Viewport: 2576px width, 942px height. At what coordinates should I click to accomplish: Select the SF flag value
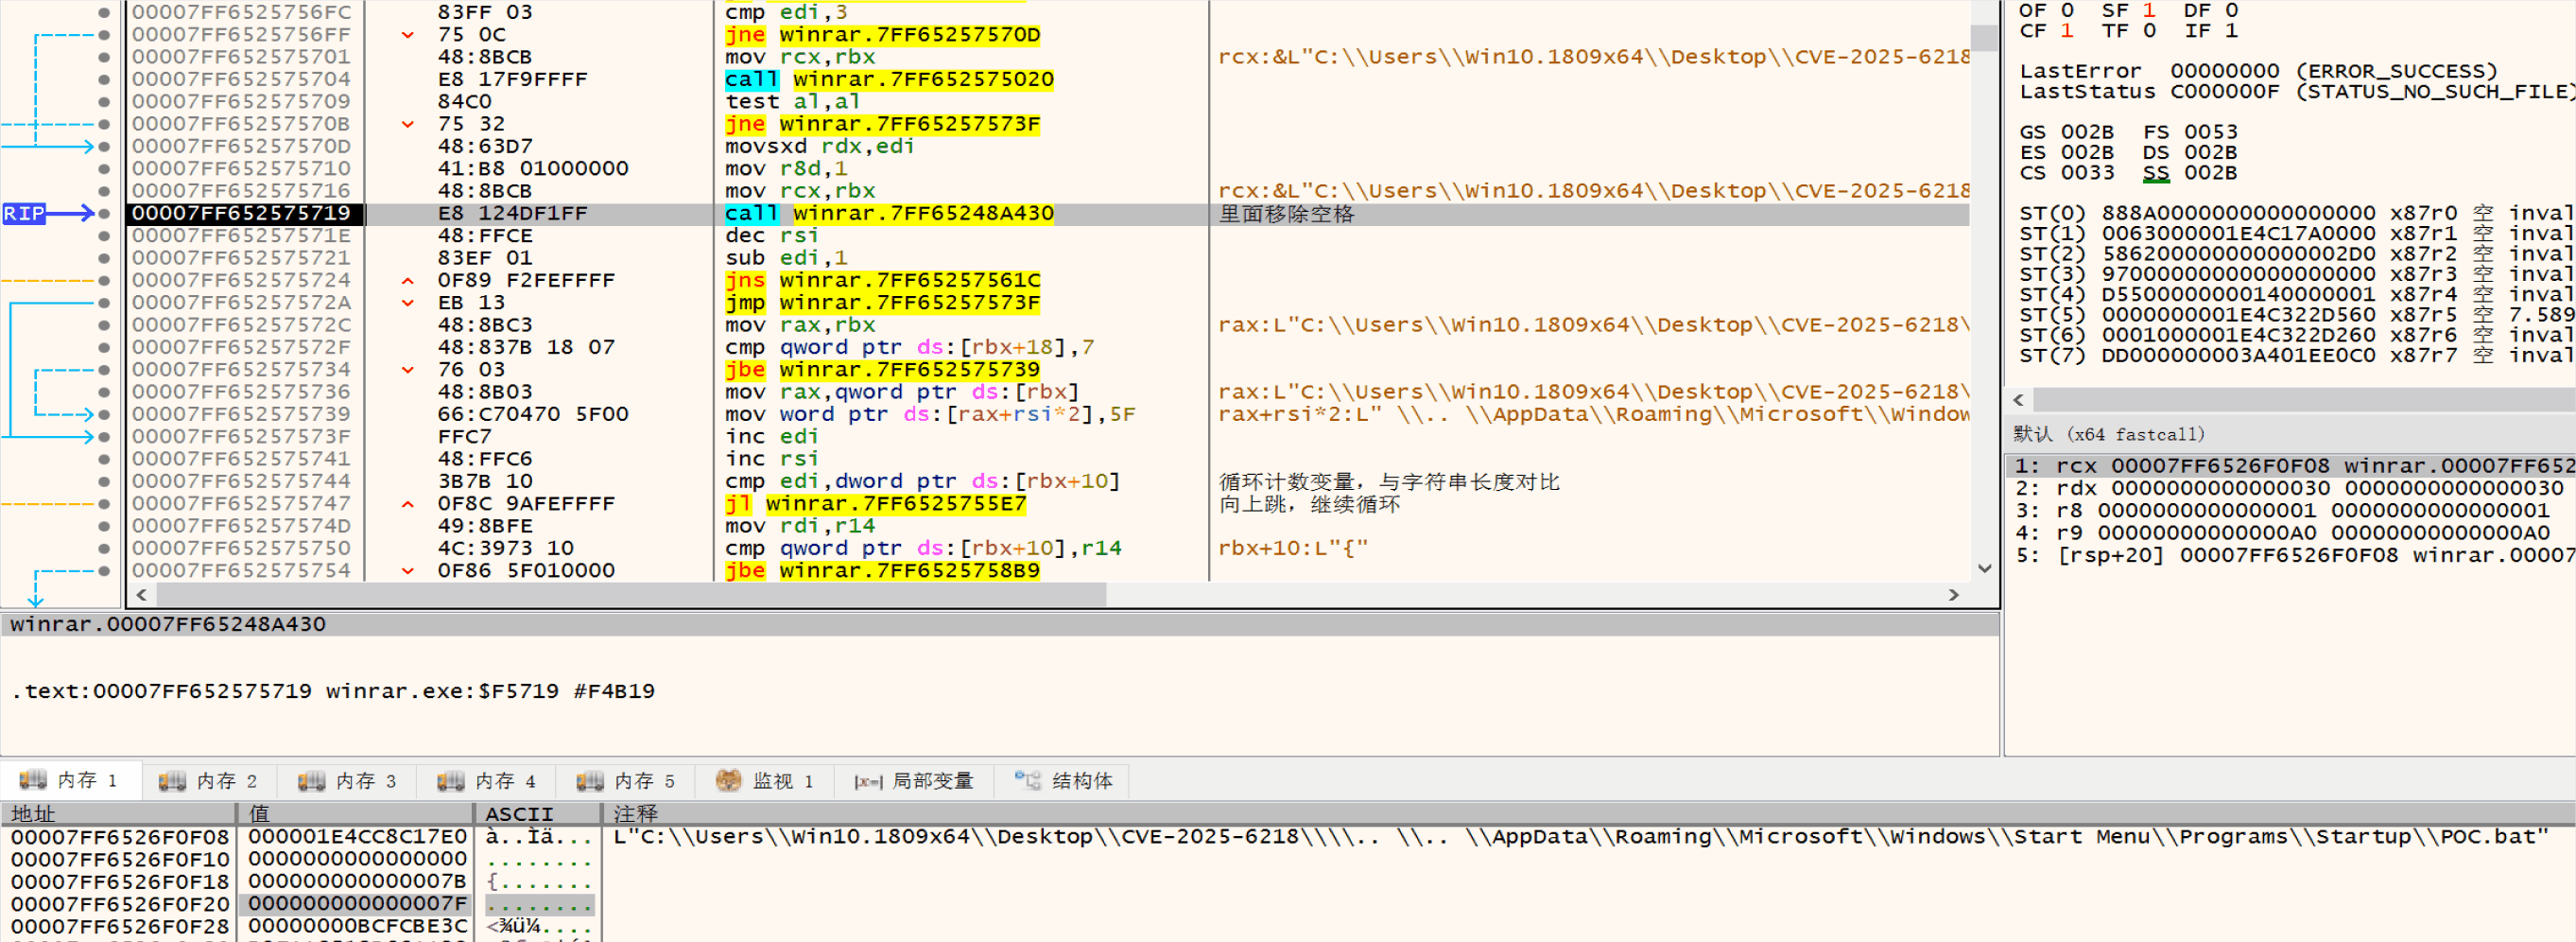[2148, 10]
